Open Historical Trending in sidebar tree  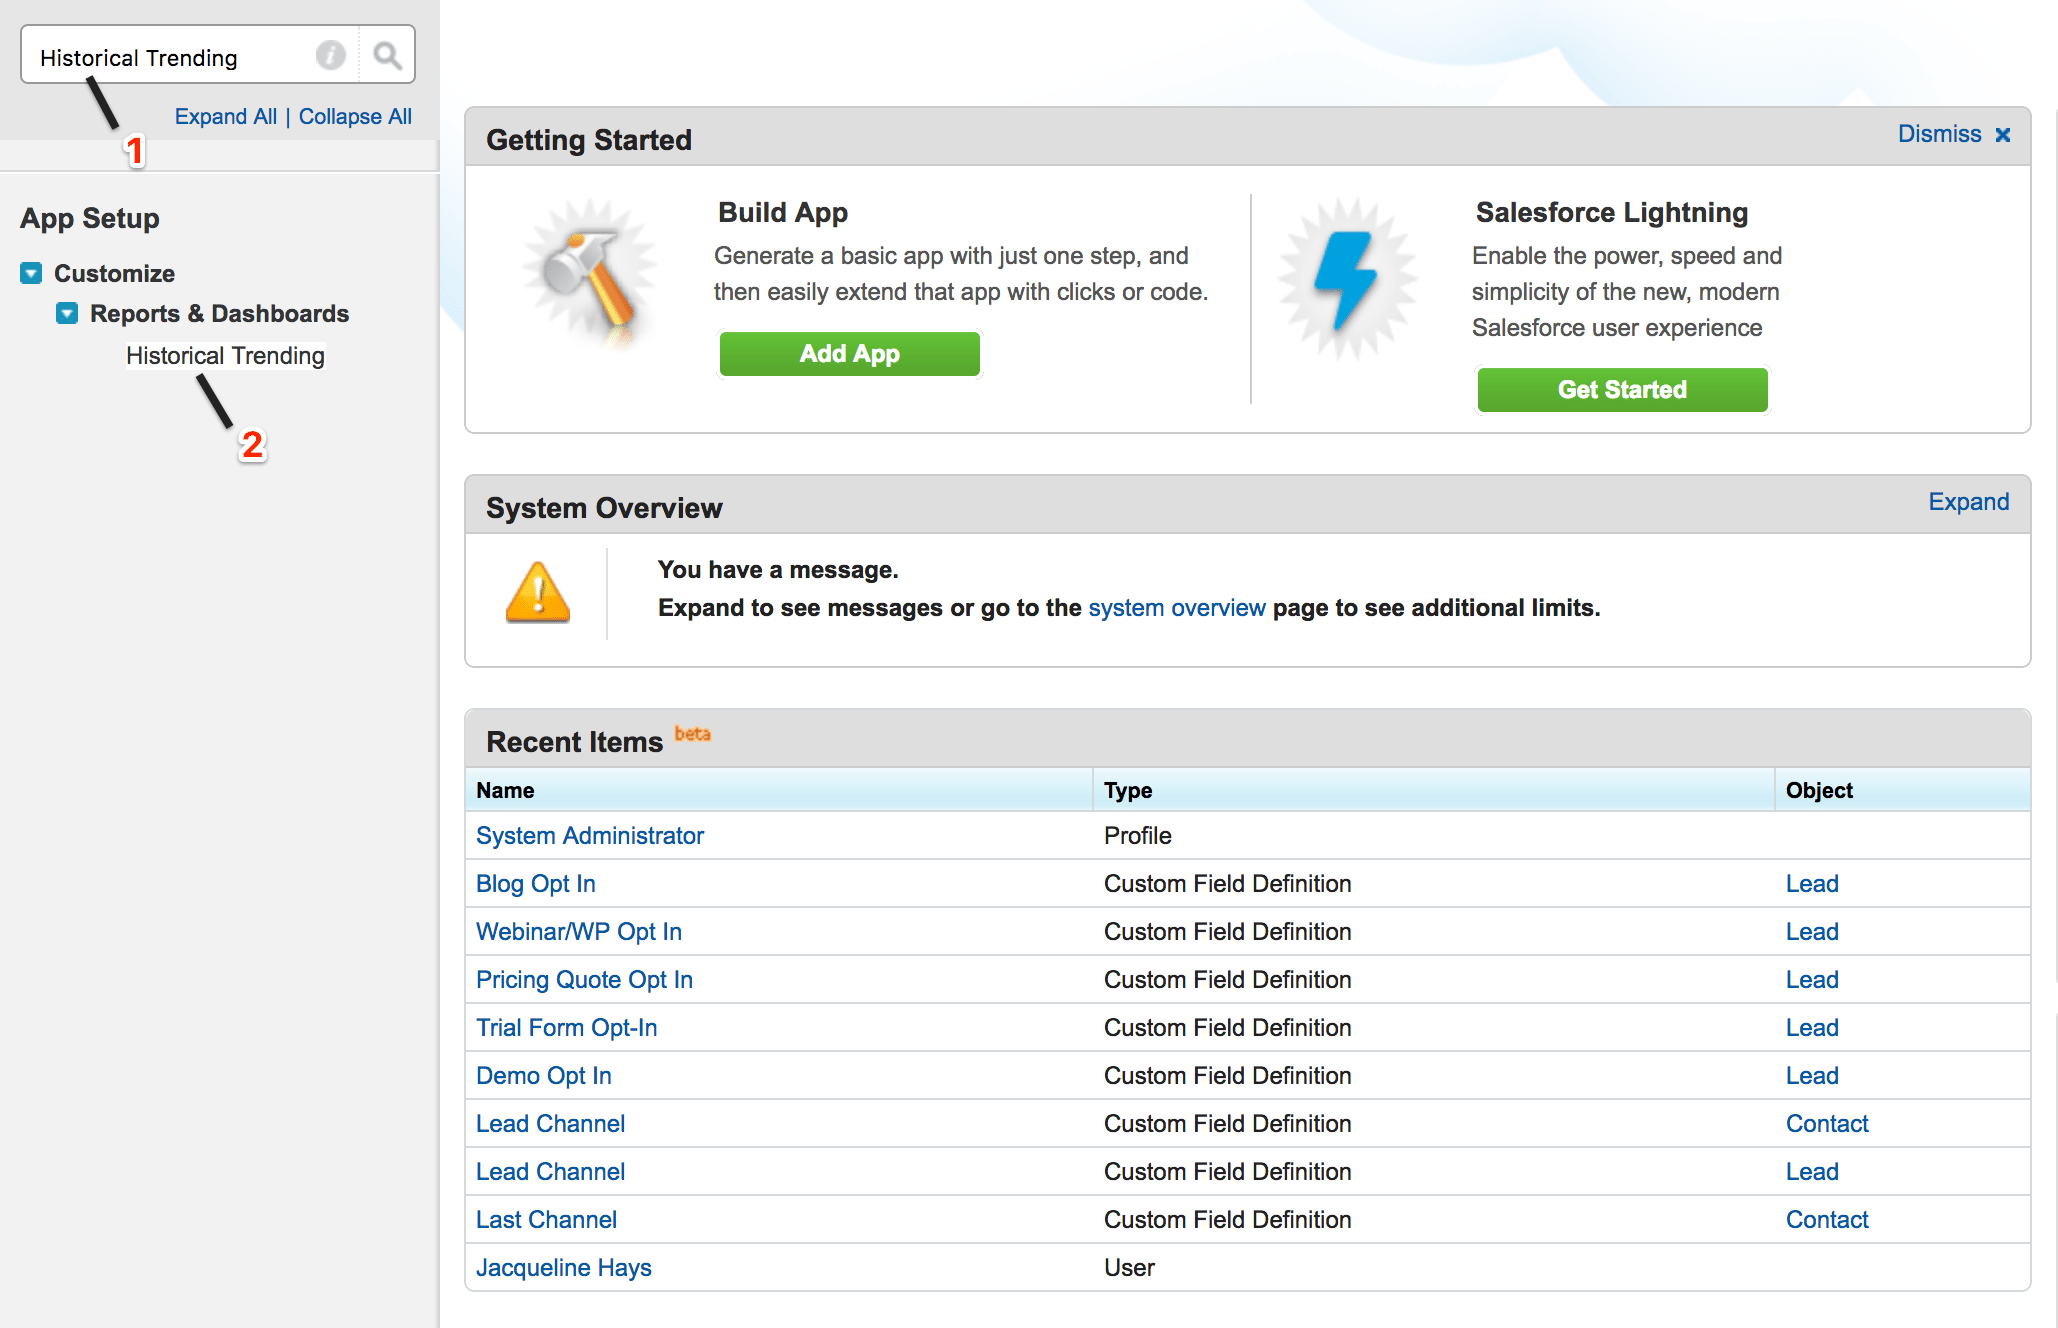click(x=225, y=356)
